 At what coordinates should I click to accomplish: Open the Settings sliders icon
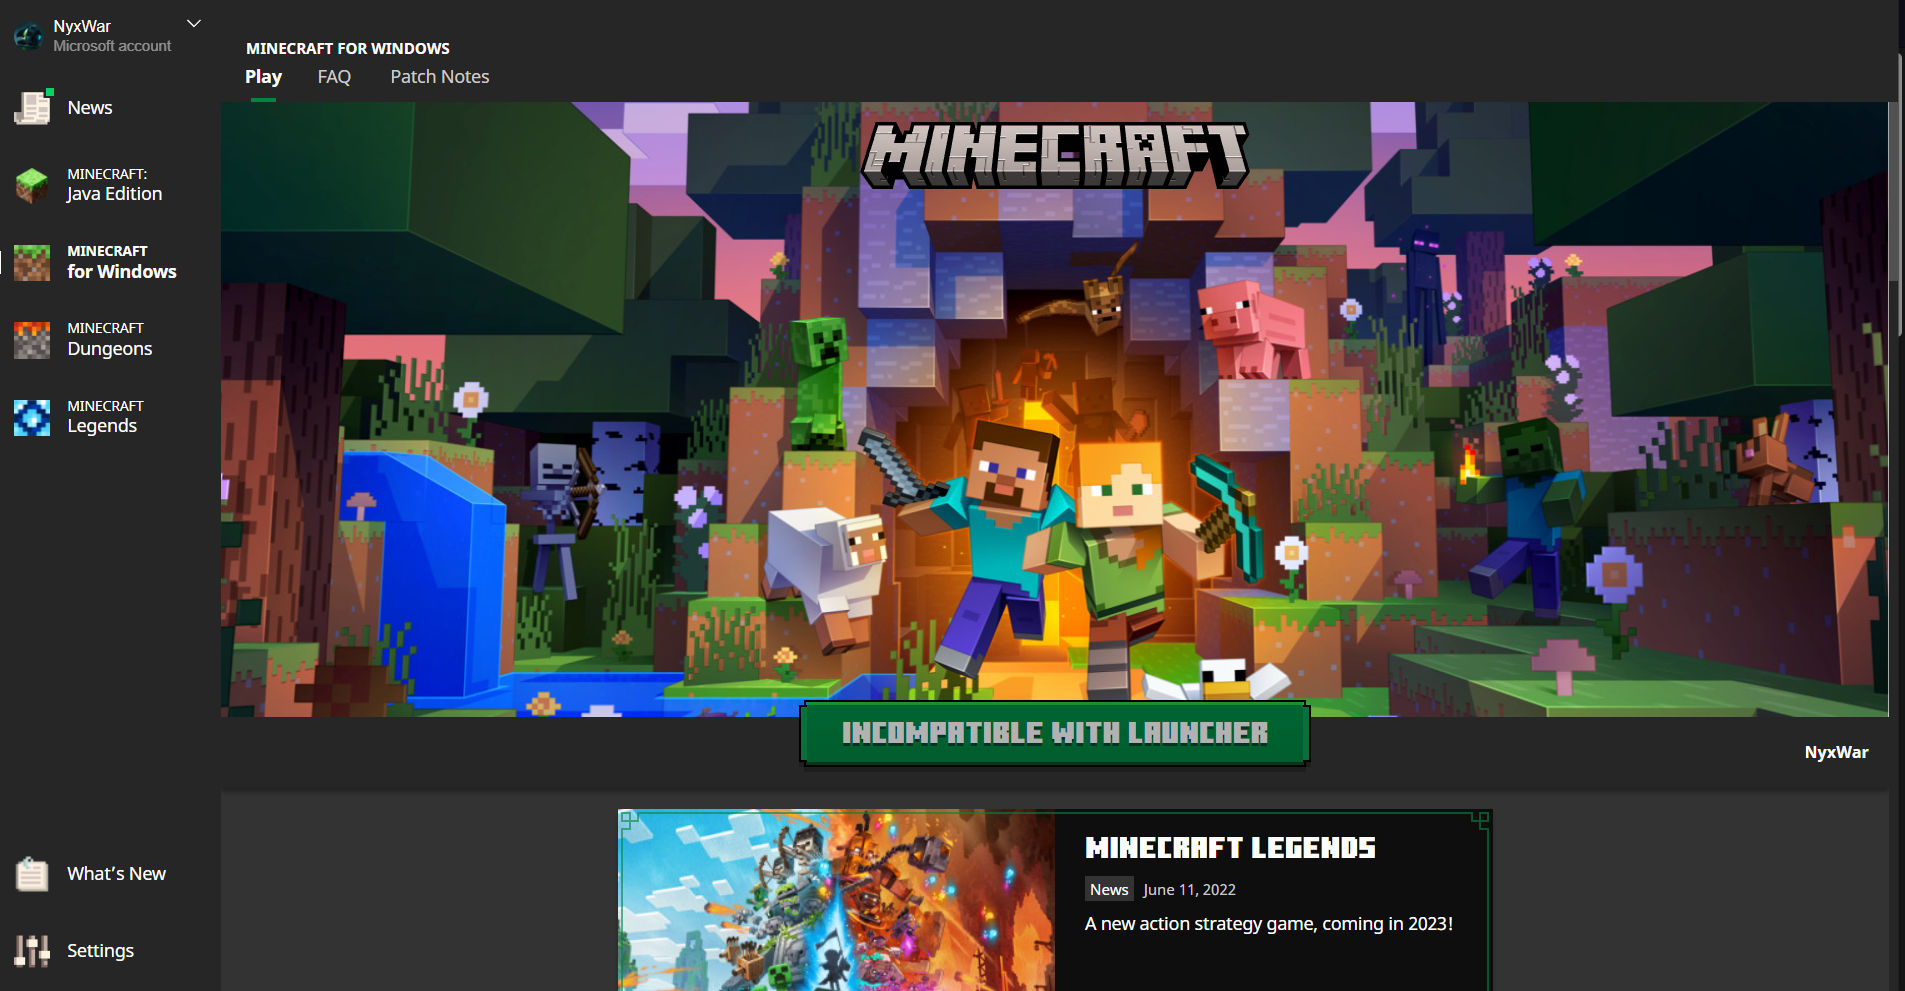click(x=32, y=951)
